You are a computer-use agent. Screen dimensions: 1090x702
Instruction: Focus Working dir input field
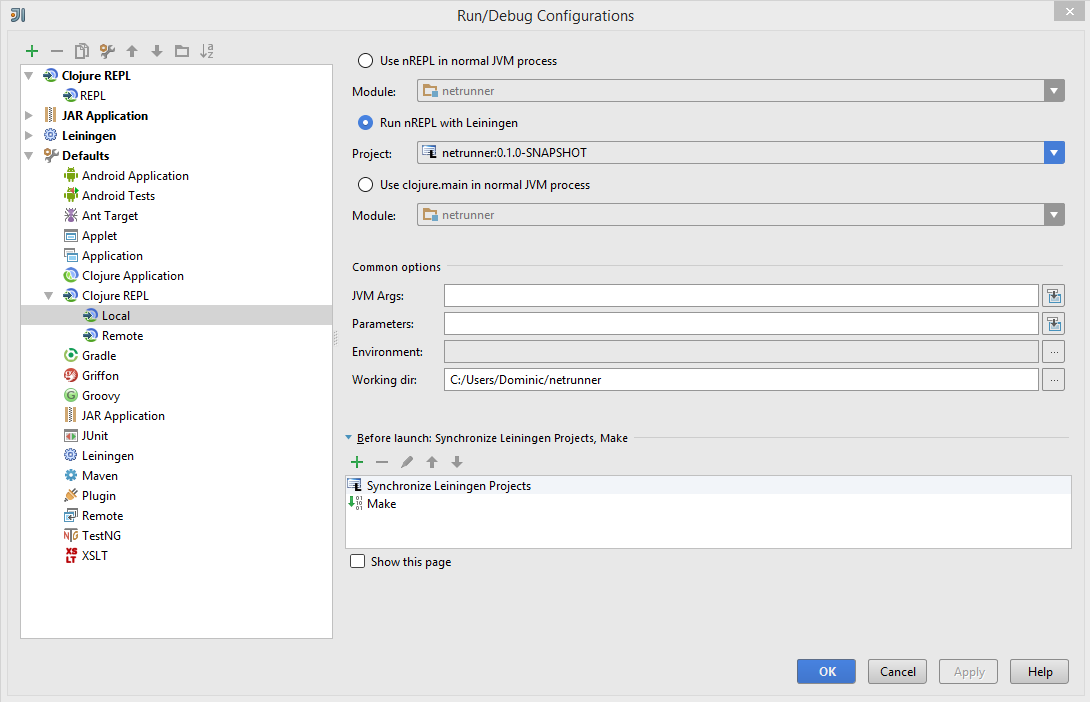pyautogui.click(x=741, y=379)
